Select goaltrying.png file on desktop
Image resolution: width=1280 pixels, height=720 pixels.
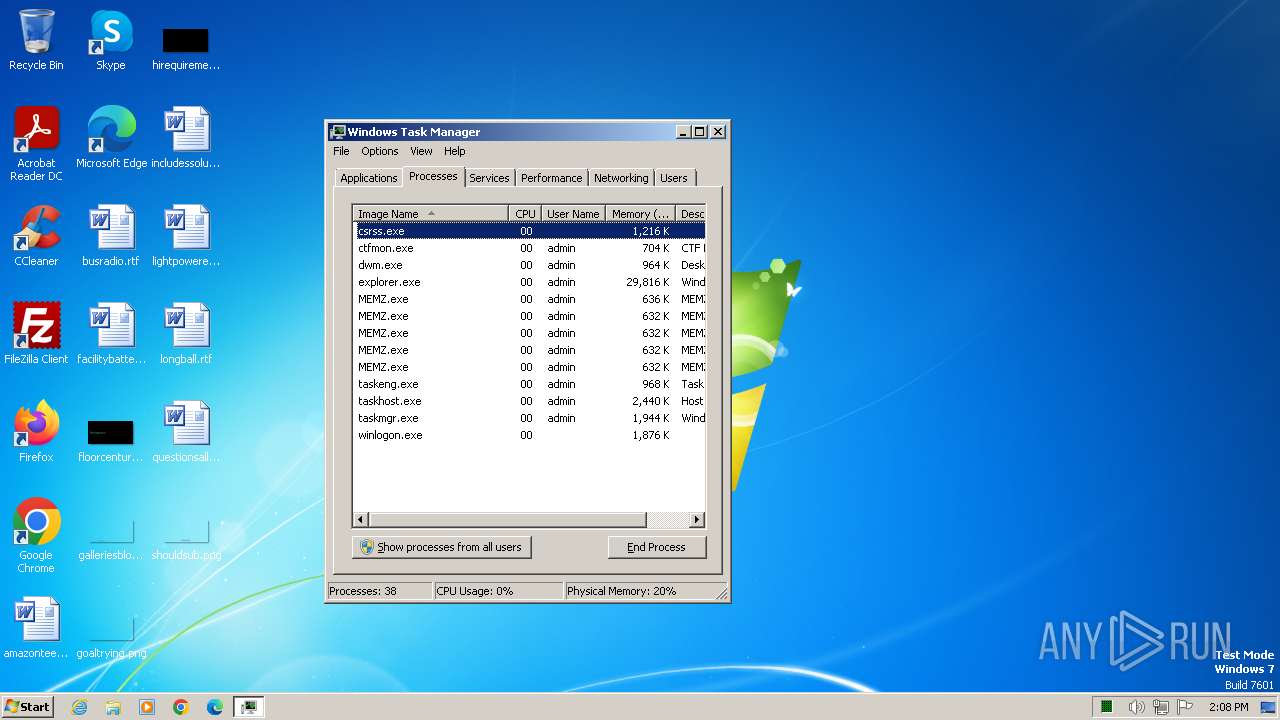(x=111, y=636)
